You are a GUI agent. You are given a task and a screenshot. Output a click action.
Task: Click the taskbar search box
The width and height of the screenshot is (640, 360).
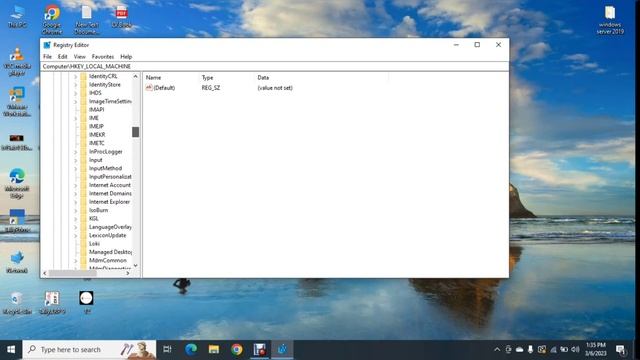[x=89, y=350]
